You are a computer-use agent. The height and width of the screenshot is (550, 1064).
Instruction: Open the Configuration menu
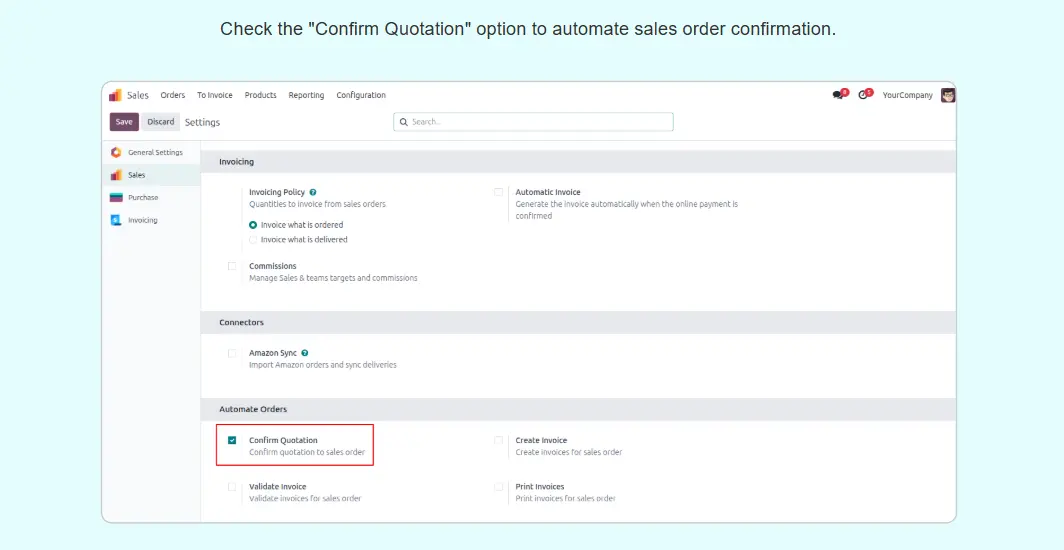(x=361, y=95)
